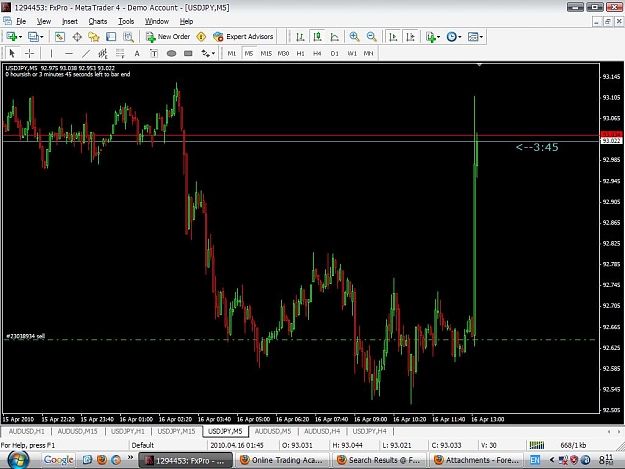Show the Market Watch window icon
Screen dimensions: 625x469
coord(59,37)
